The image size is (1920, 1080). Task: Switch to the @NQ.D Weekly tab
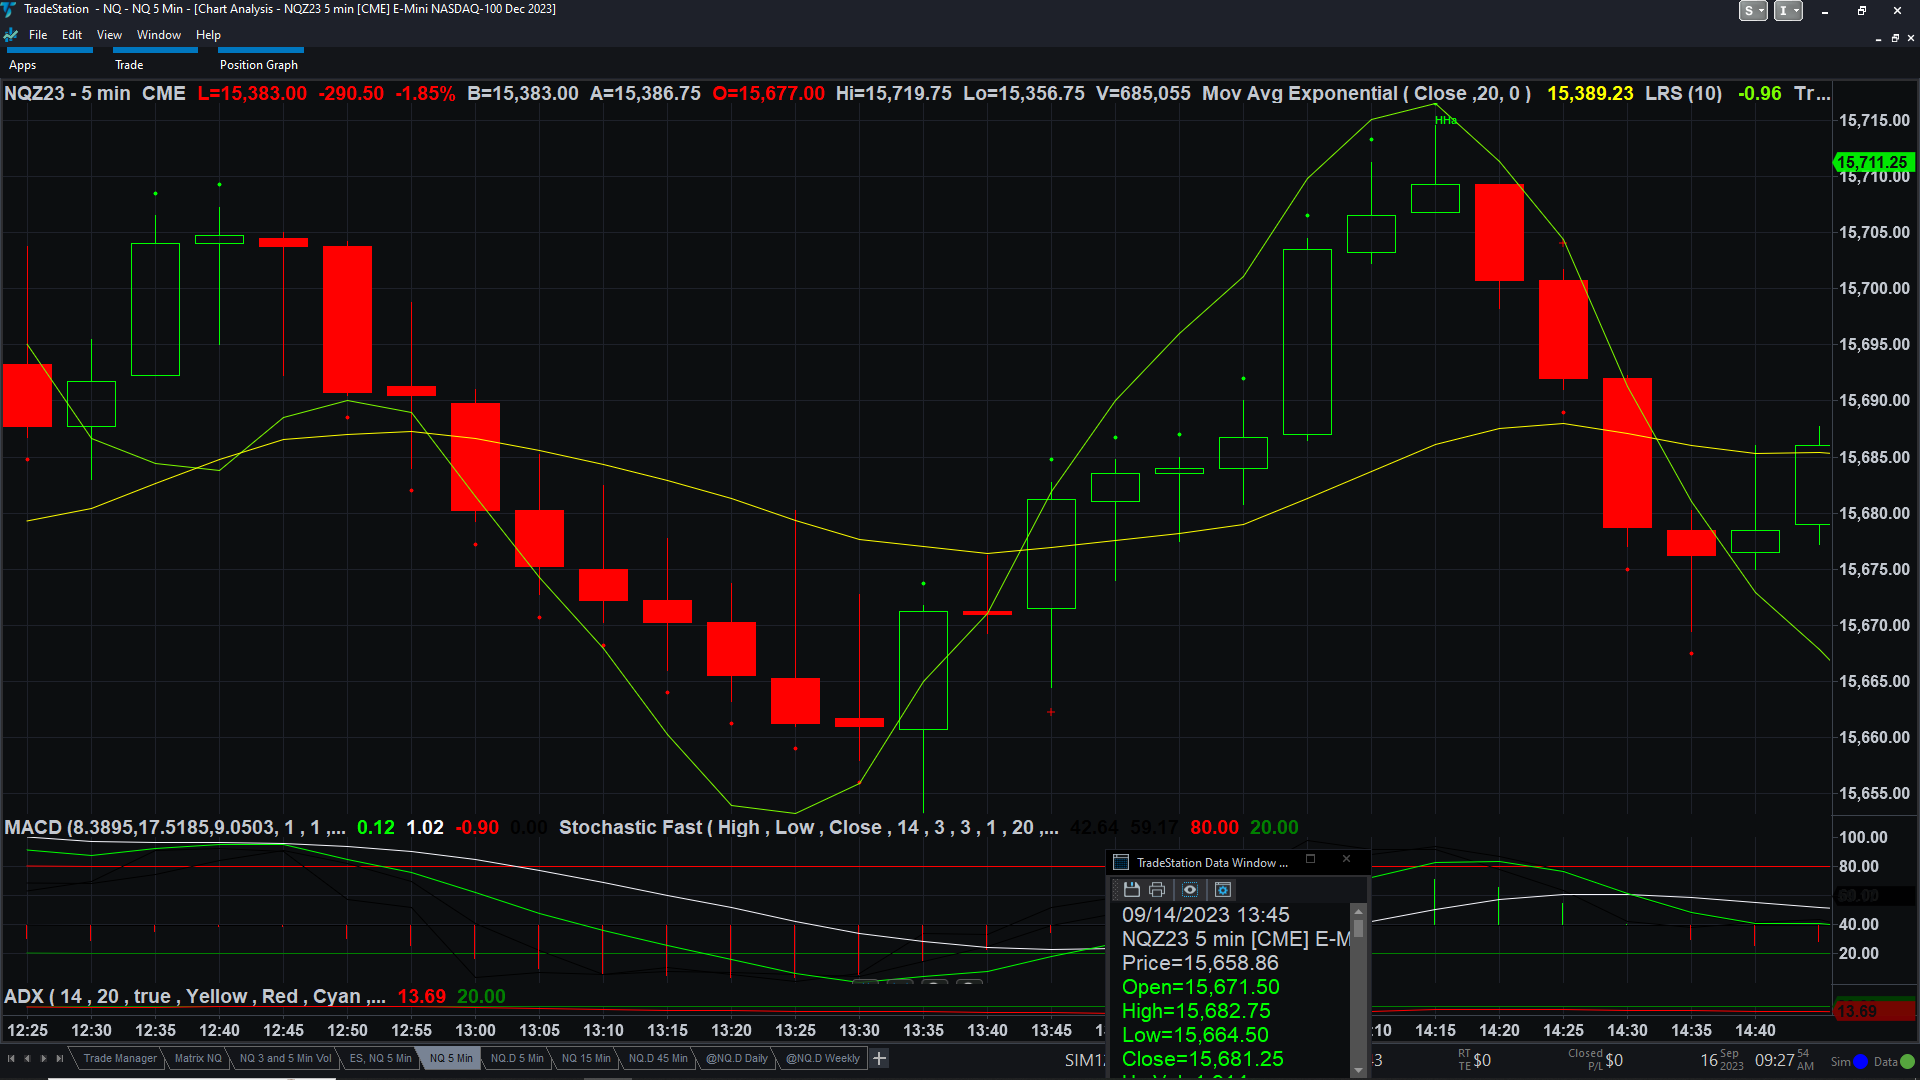click(822, 1059)
